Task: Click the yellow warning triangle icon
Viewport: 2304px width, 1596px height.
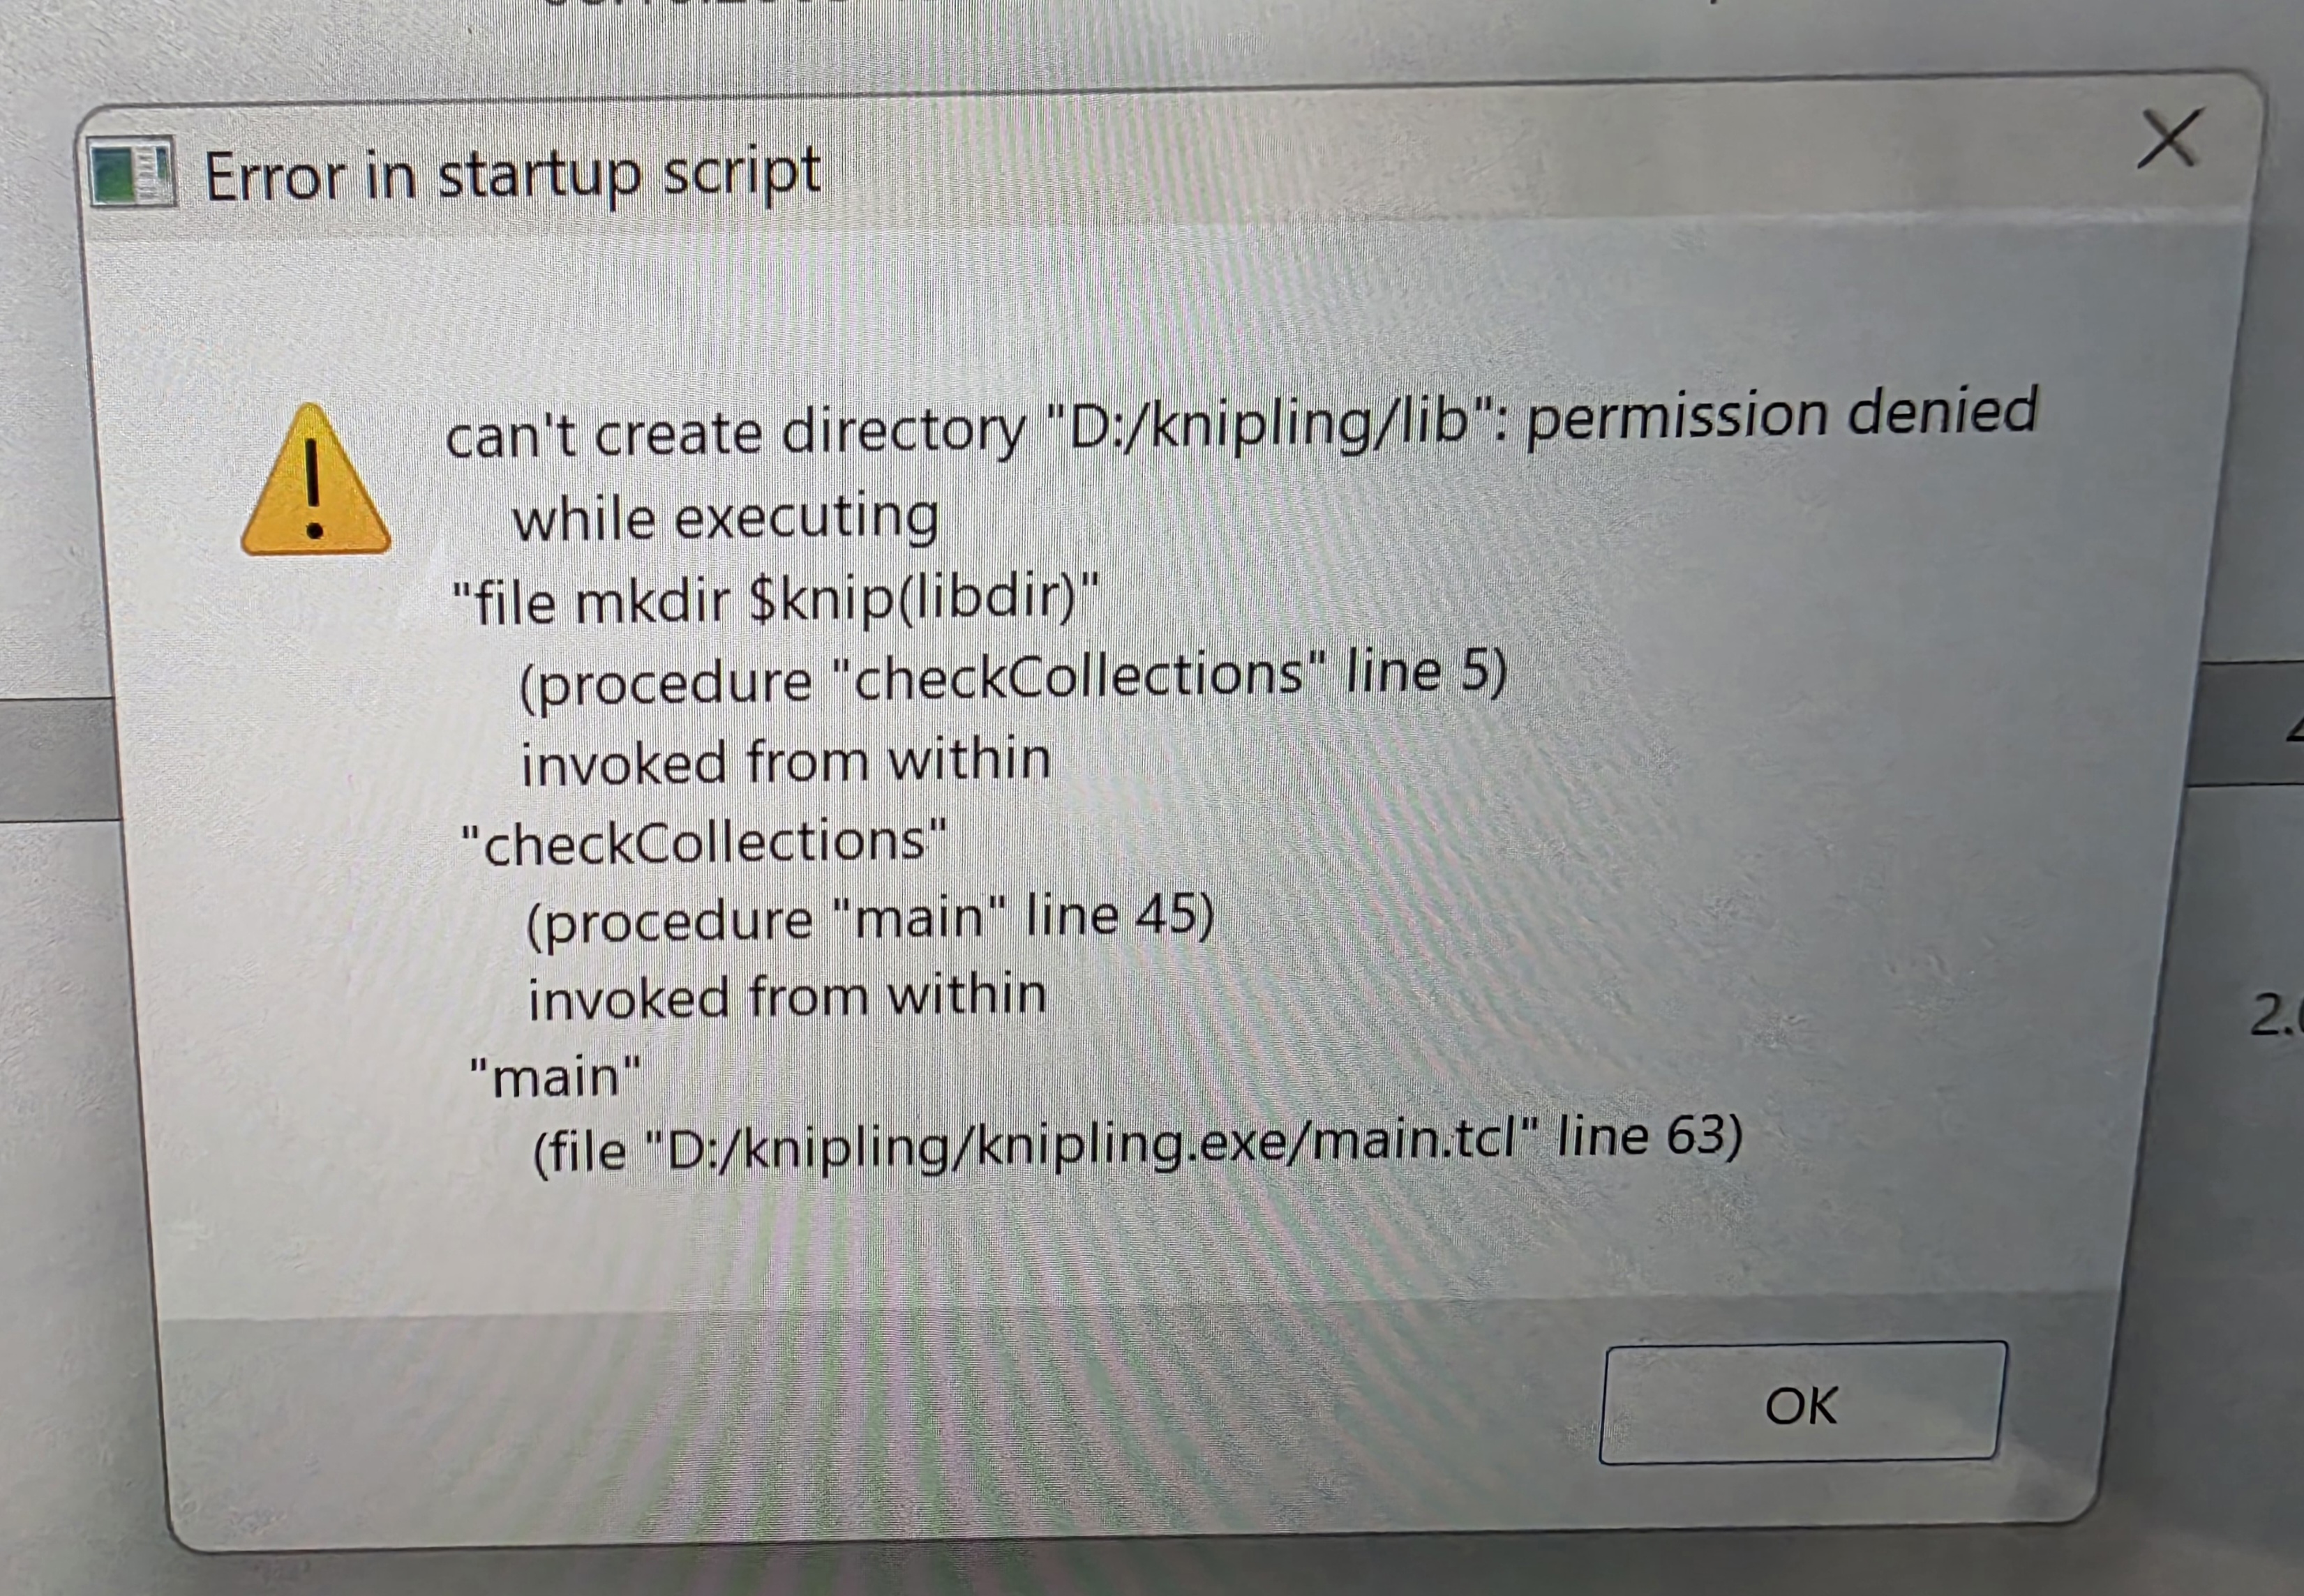Action: (x=315, y=480)
